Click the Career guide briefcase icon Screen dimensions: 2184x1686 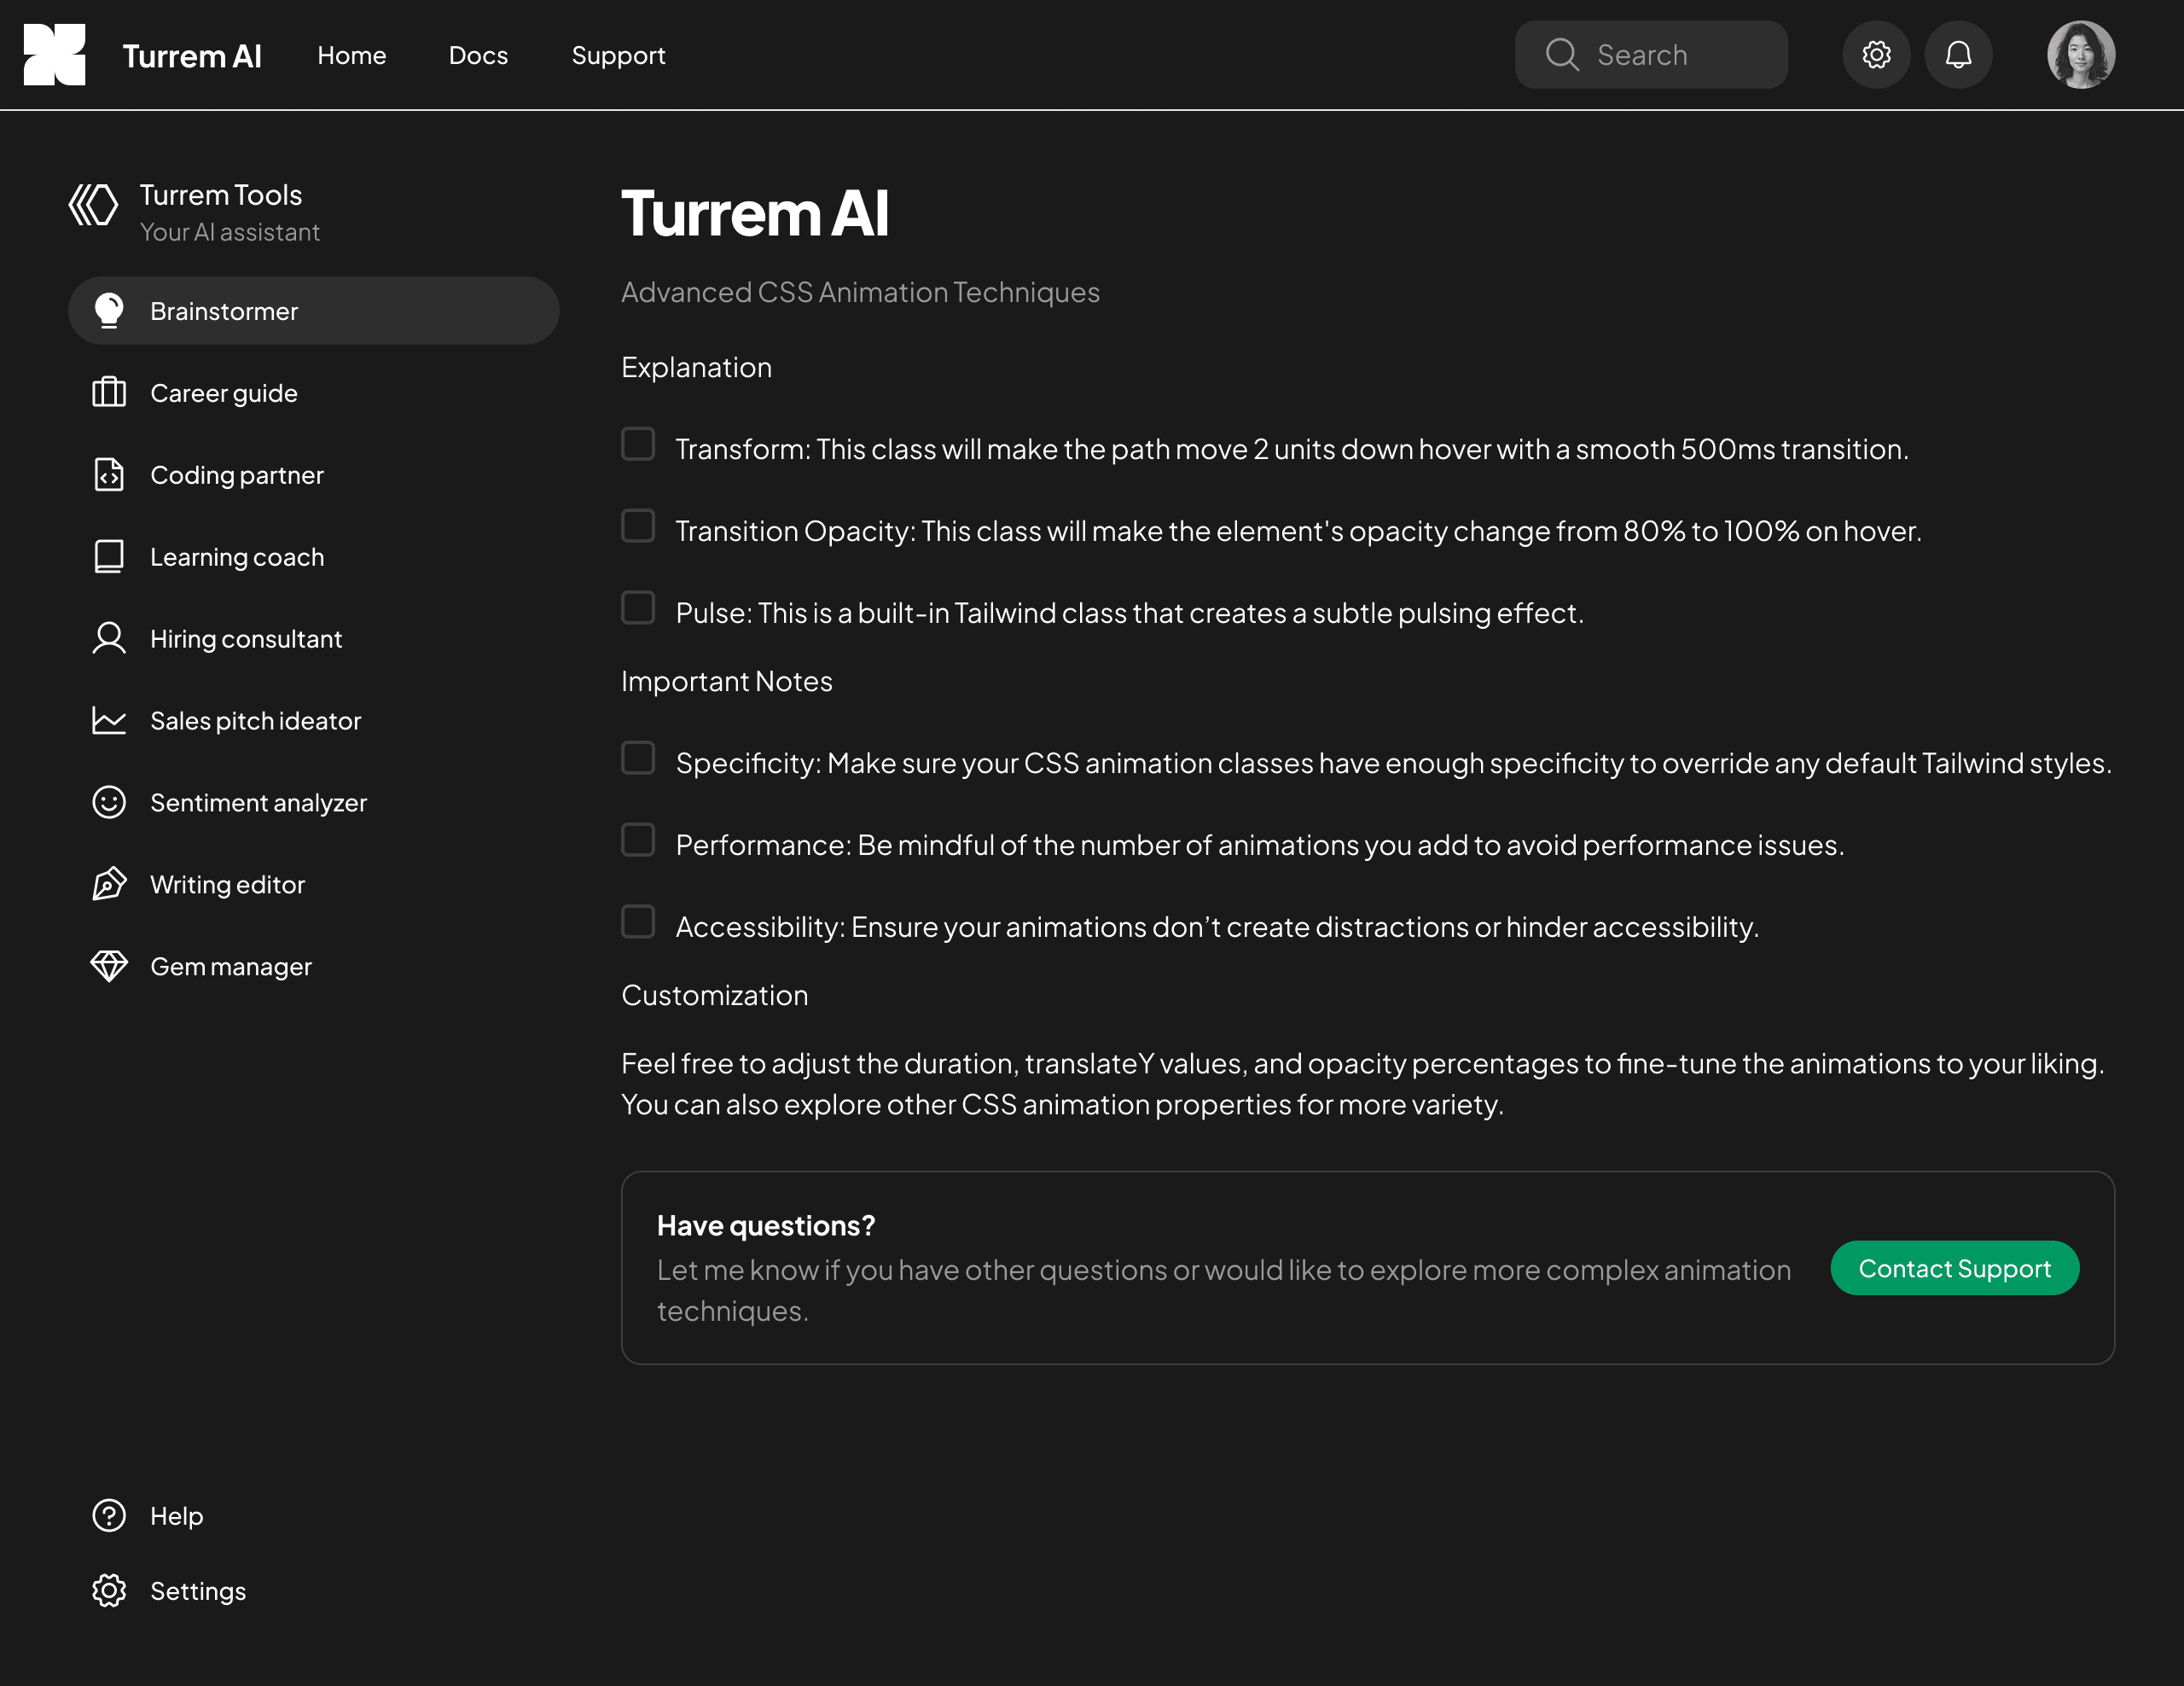[x=108, y=392]
